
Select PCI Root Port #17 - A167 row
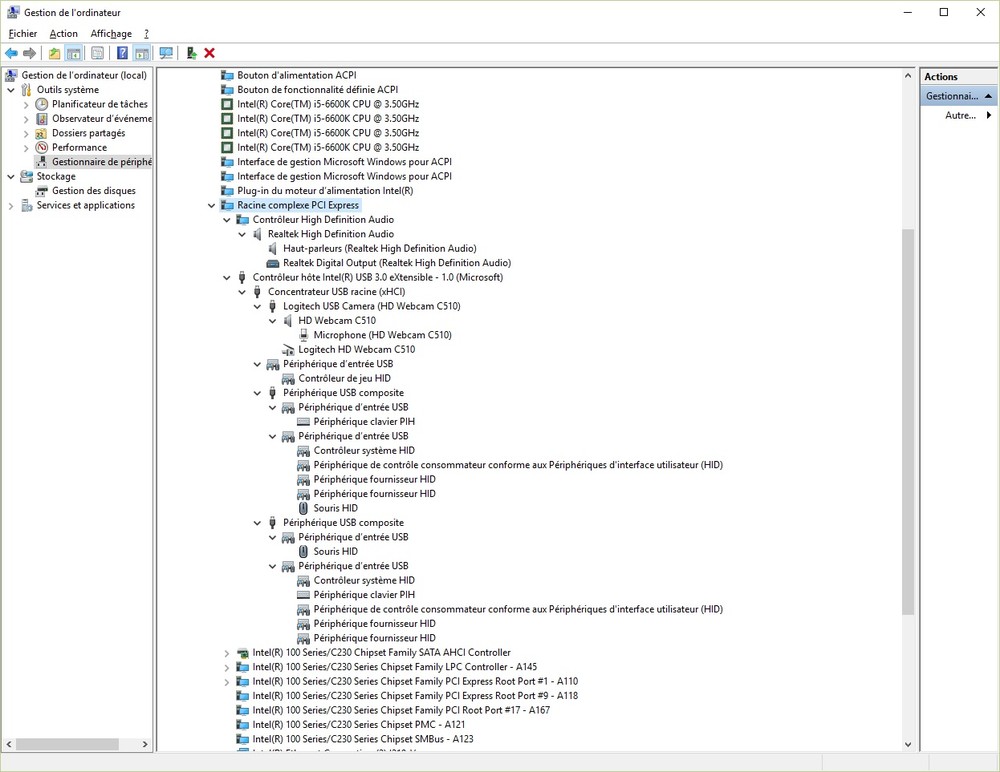(401, 711)
